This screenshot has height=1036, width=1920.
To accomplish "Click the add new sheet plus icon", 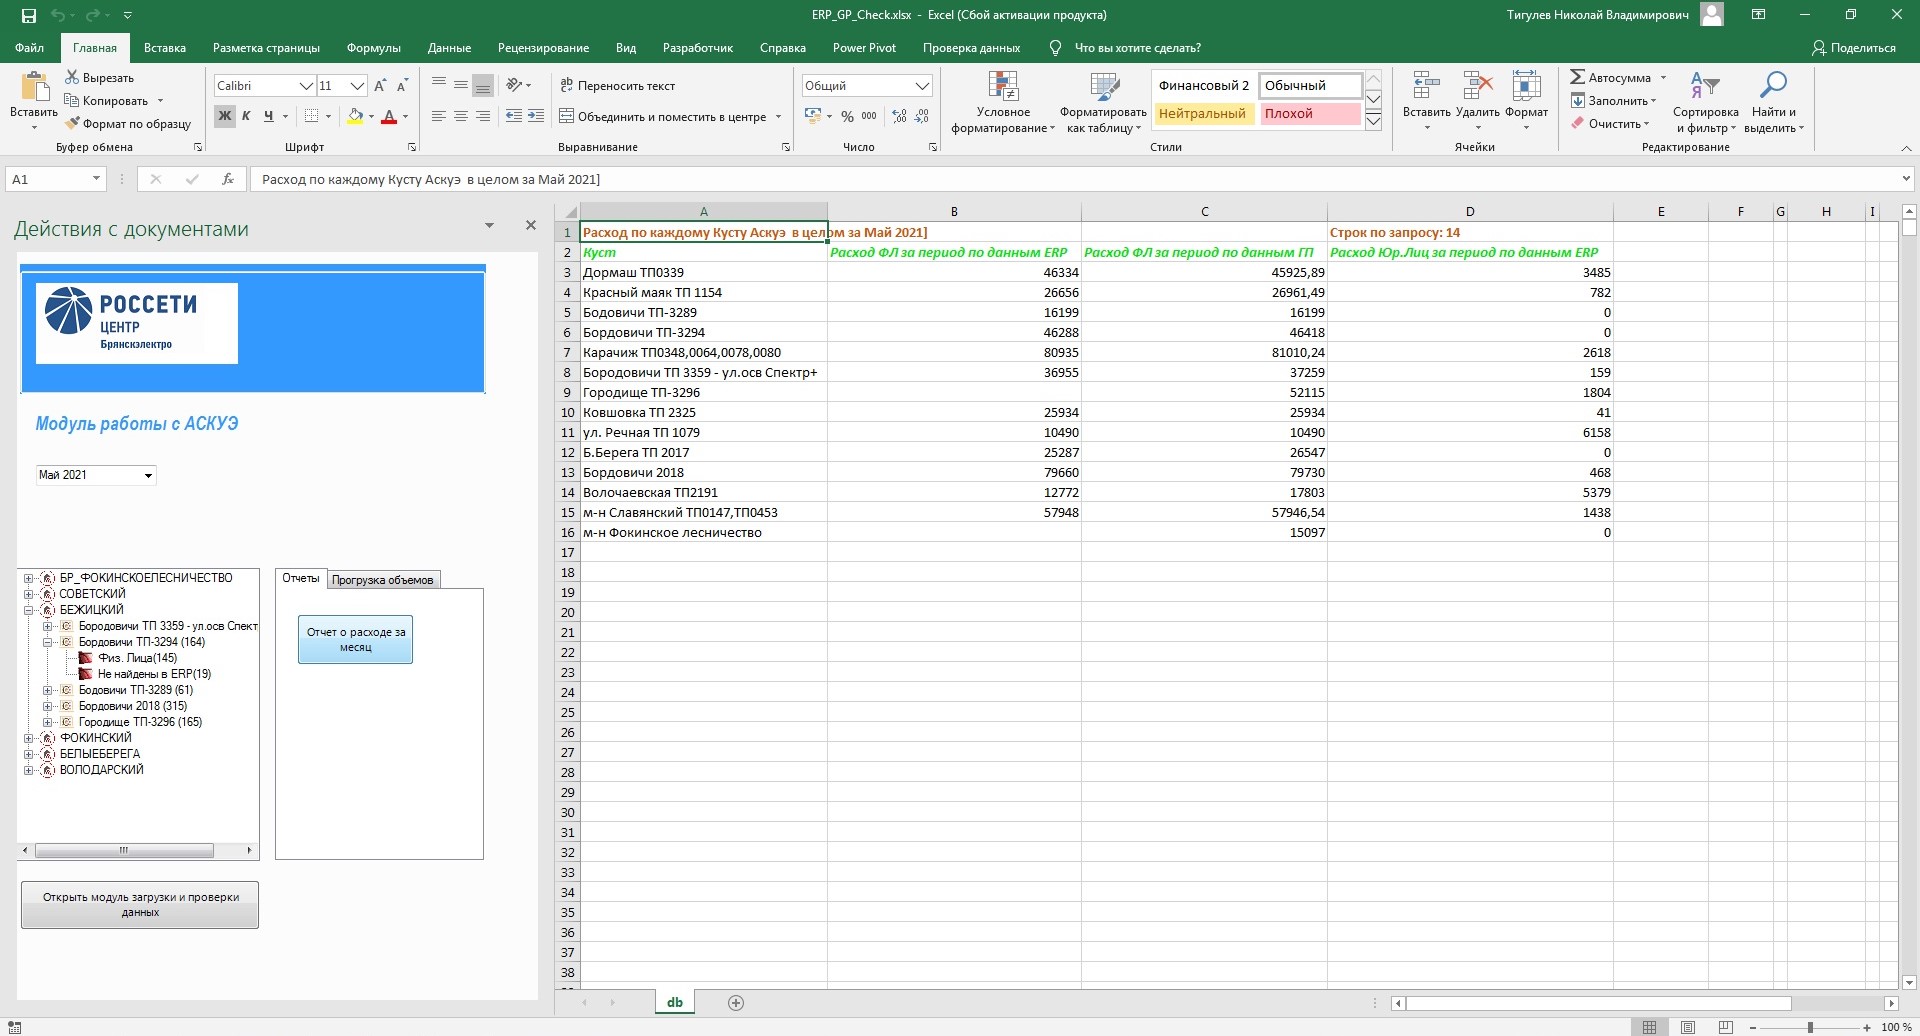I will pyautogui.click(x=736, y=1003).
